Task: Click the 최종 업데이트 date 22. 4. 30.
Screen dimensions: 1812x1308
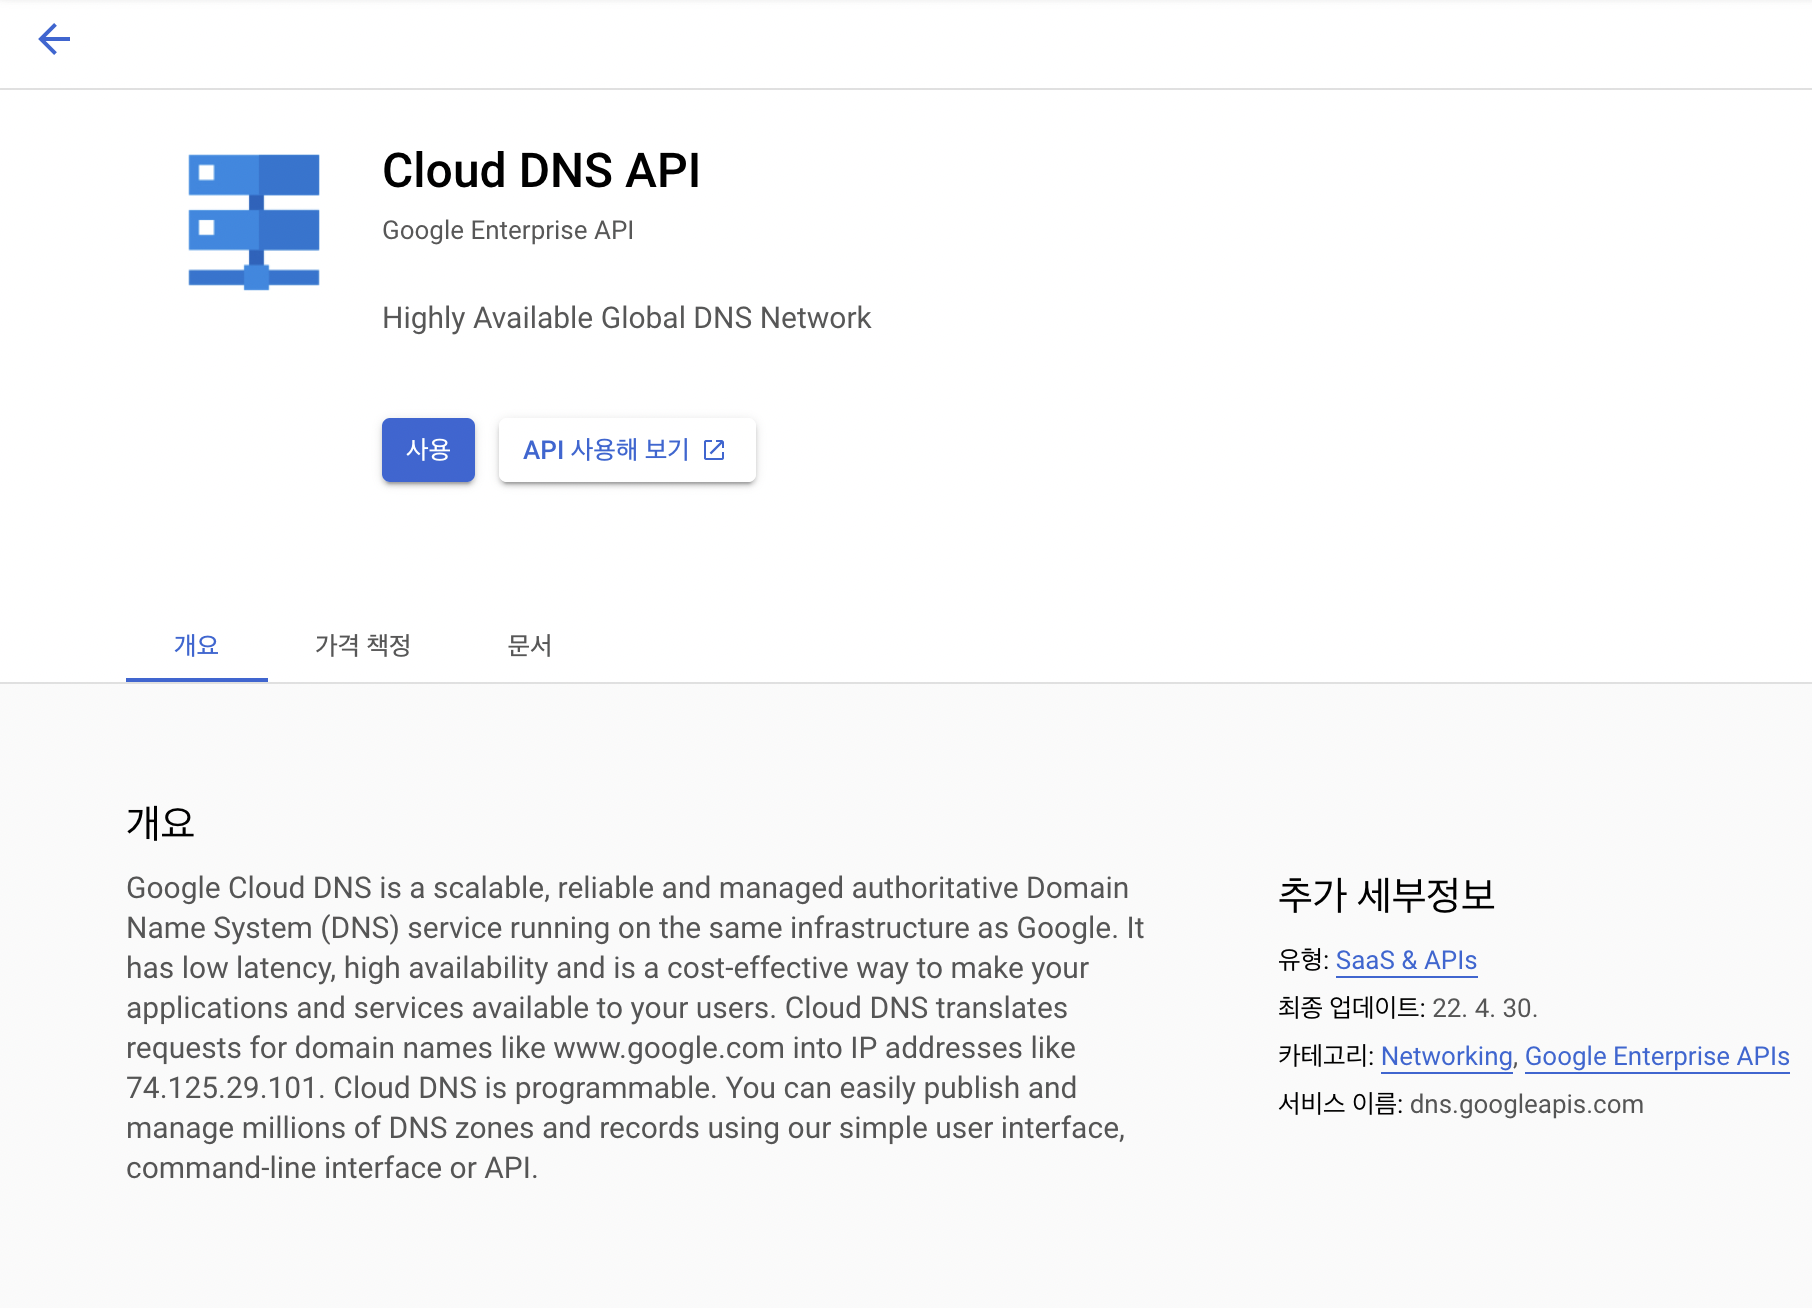Action: coord(1484,1008)
